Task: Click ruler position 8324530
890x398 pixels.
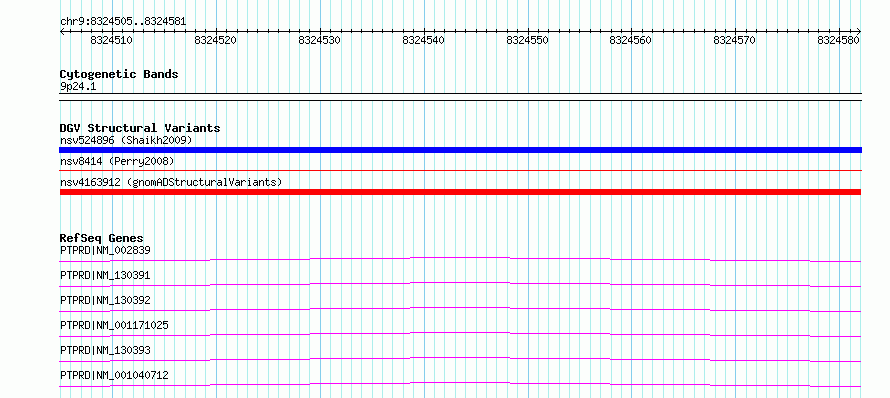Action: tap(319, 40)
